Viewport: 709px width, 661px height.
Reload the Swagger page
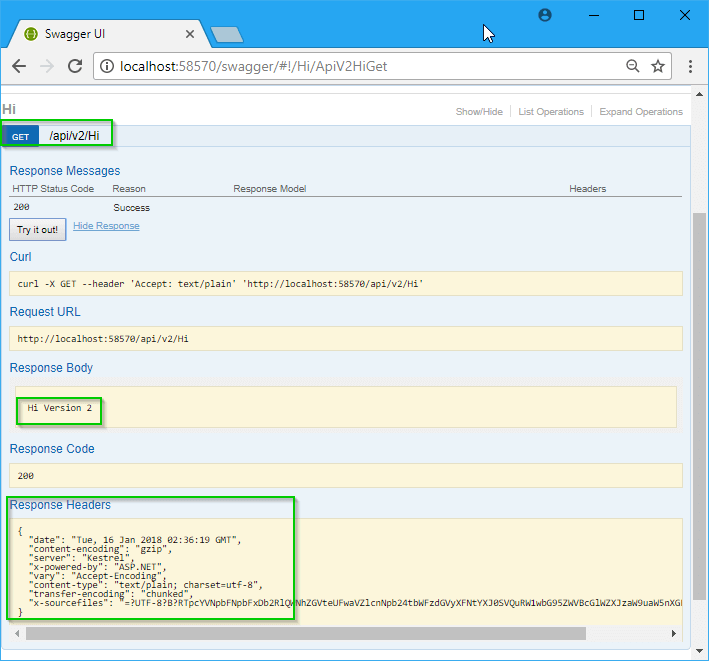click(x=75, y=66)
